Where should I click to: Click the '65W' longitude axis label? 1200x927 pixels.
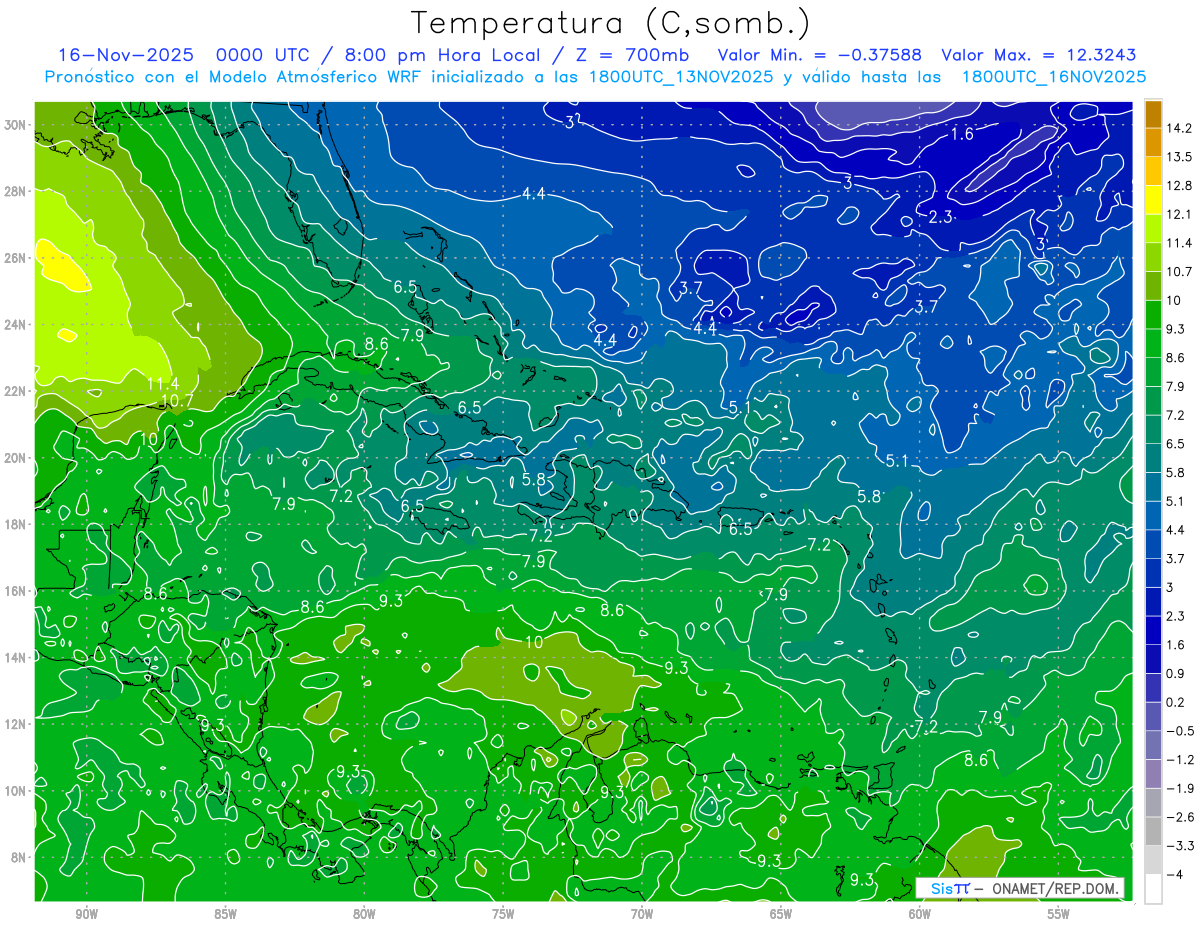781,913
